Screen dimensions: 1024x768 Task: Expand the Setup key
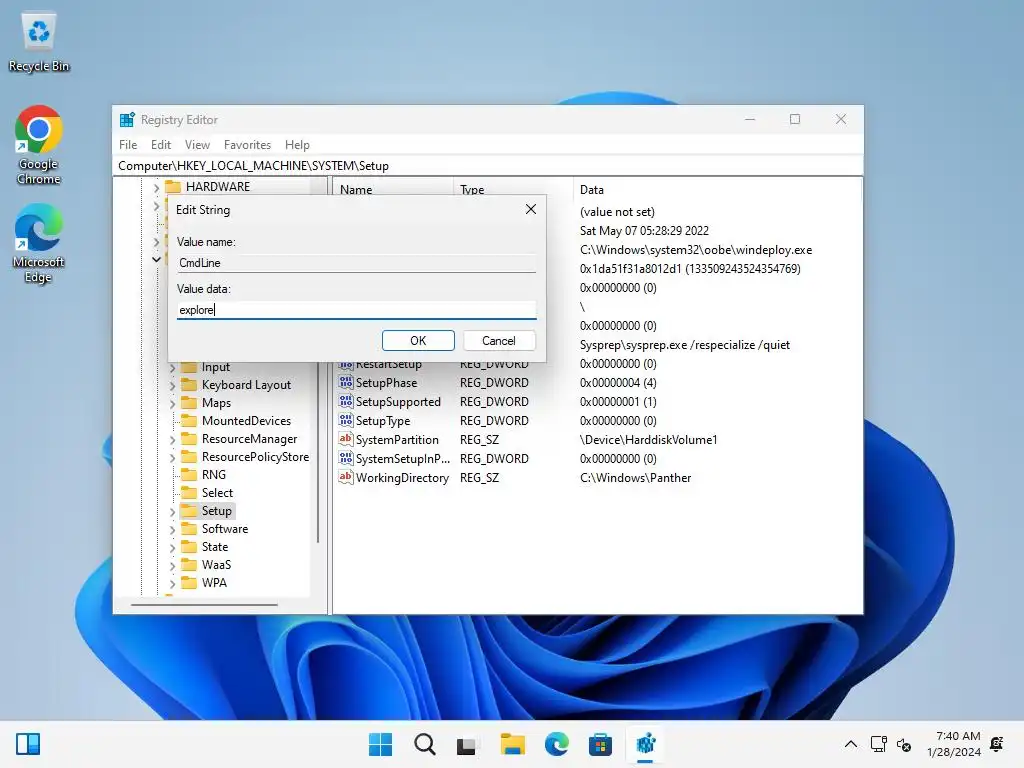coord(172,511)
